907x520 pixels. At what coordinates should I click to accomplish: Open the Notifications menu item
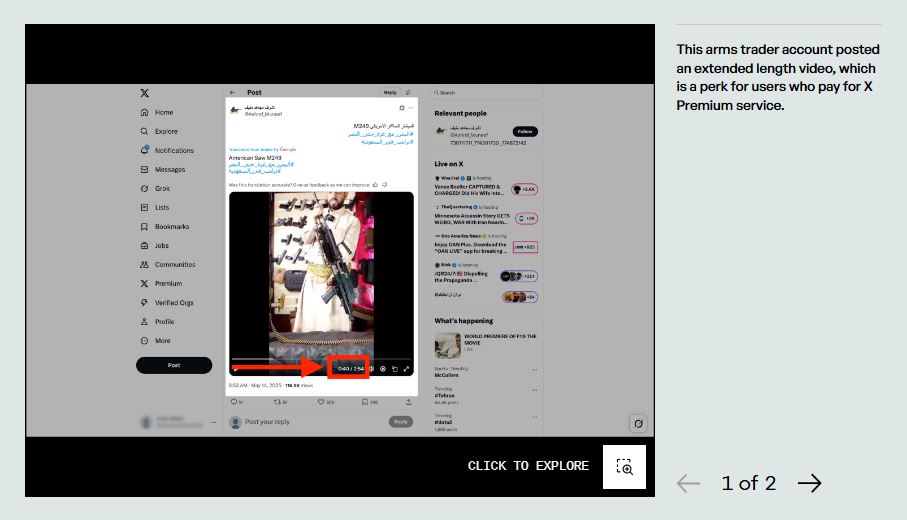click(x=173, y=150)
